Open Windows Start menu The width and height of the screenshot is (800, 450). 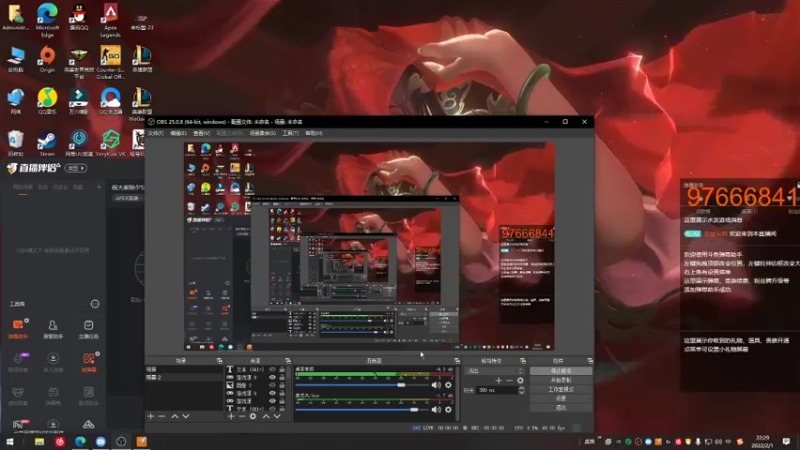point(9,442)
